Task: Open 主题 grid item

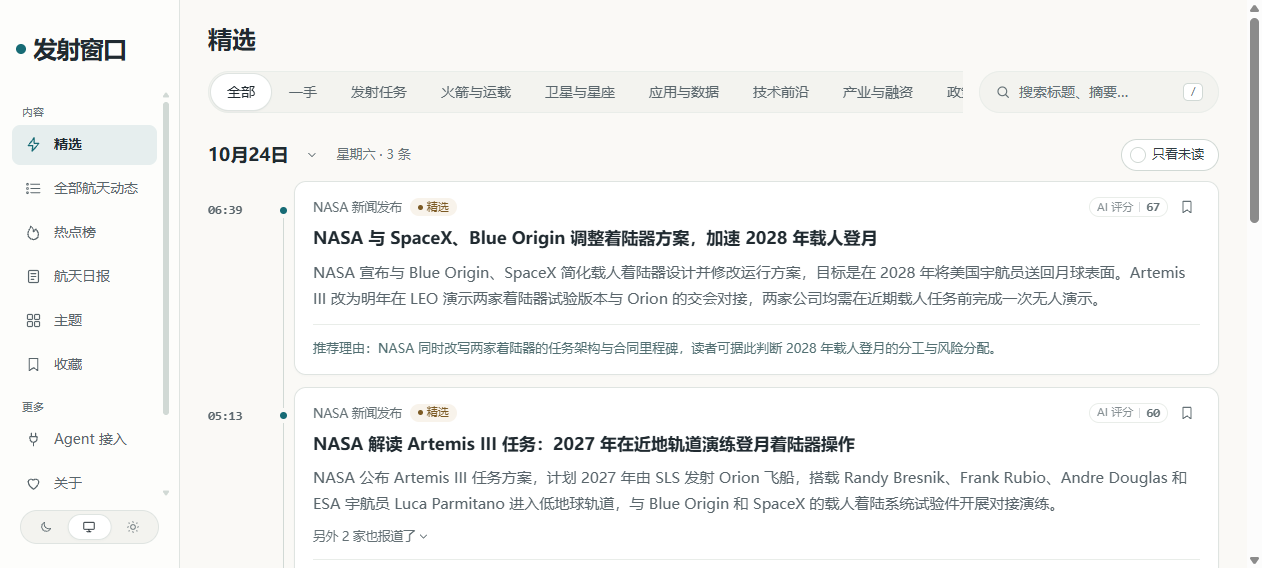Action: (x=84, y=320)
